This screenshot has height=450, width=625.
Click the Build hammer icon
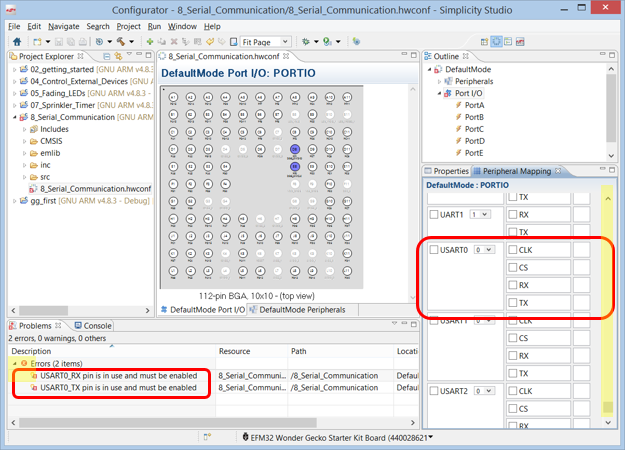tap(121, 41)
